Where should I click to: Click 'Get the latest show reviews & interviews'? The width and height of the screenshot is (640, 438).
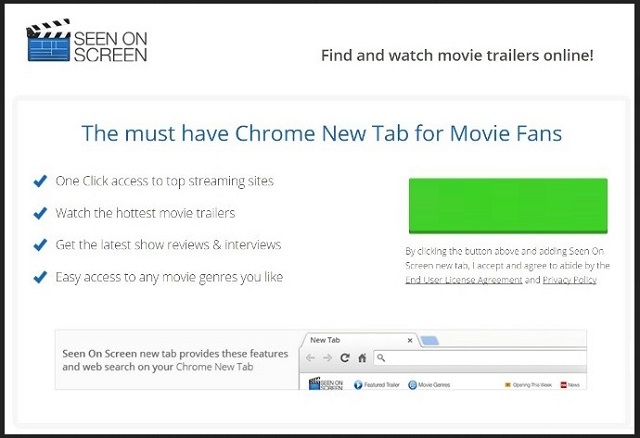coord(168,245)
